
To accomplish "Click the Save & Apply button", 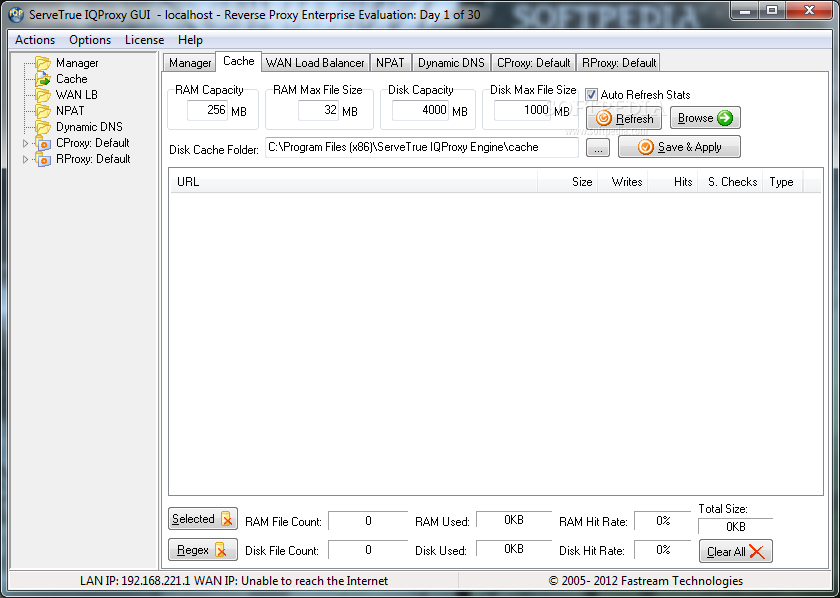I will (679, 147).
